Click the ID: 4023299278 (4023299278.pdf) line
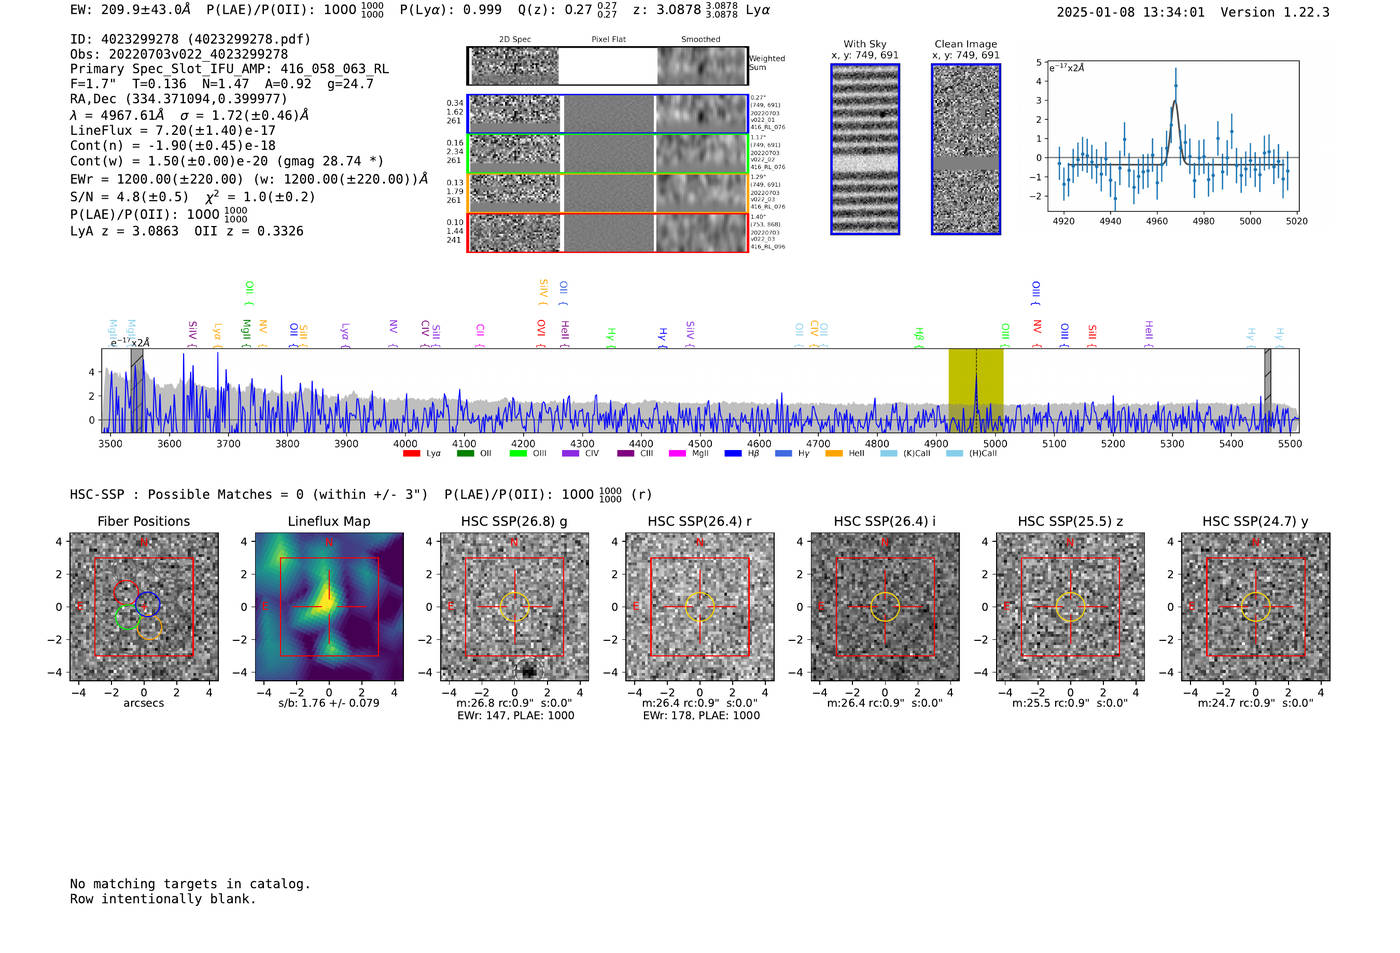 coord(190,39)
